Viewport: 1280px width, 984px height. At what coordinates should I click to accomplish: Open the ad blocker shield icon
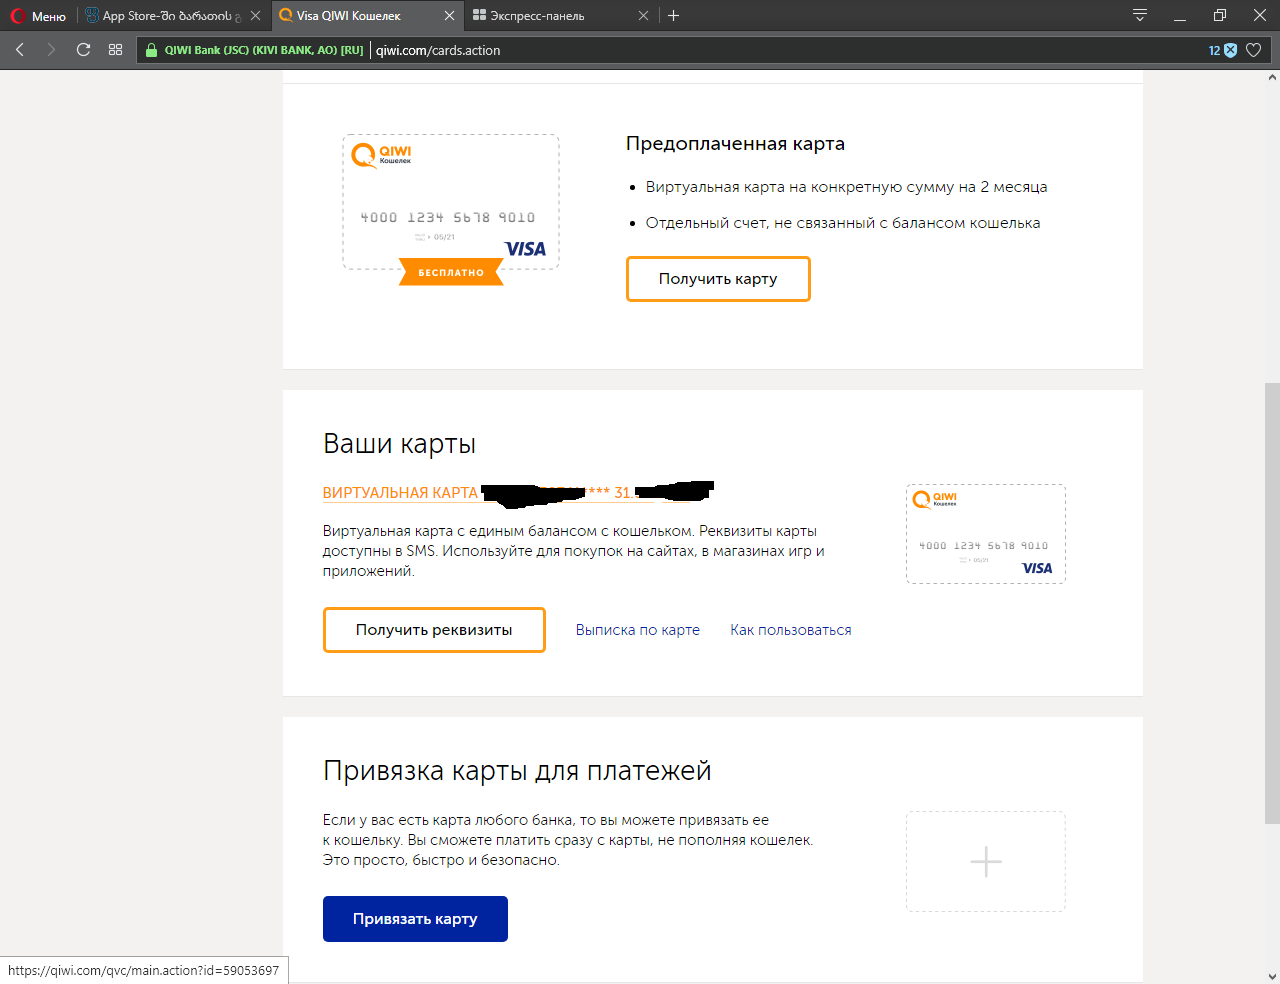tap(1230, 50)
